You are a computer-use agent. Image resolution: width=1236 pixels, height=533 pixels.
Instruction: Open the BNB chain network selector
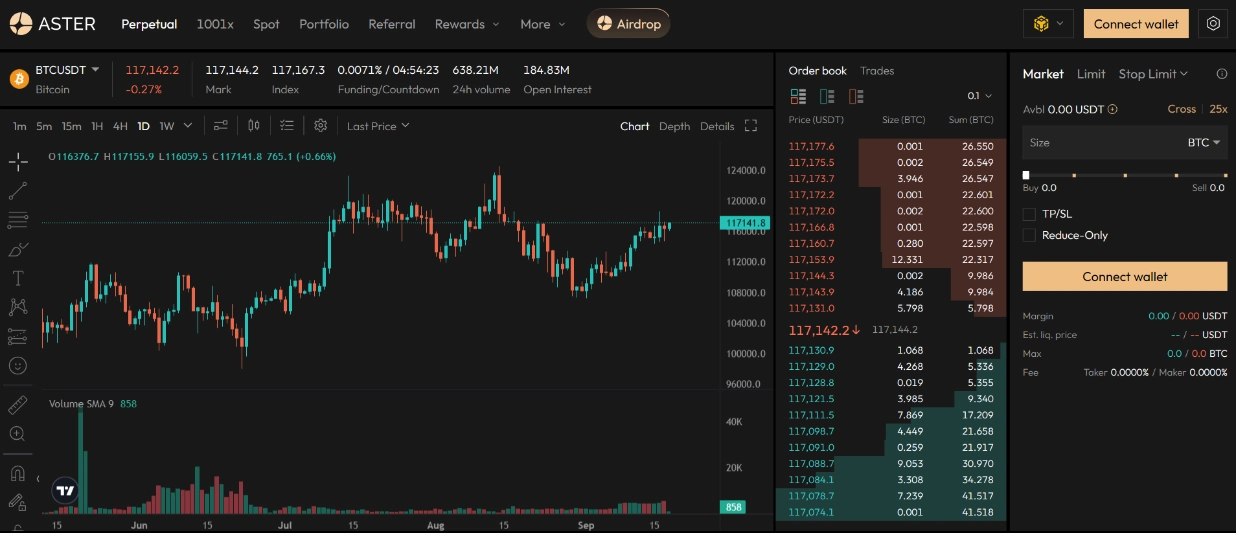1048,24
